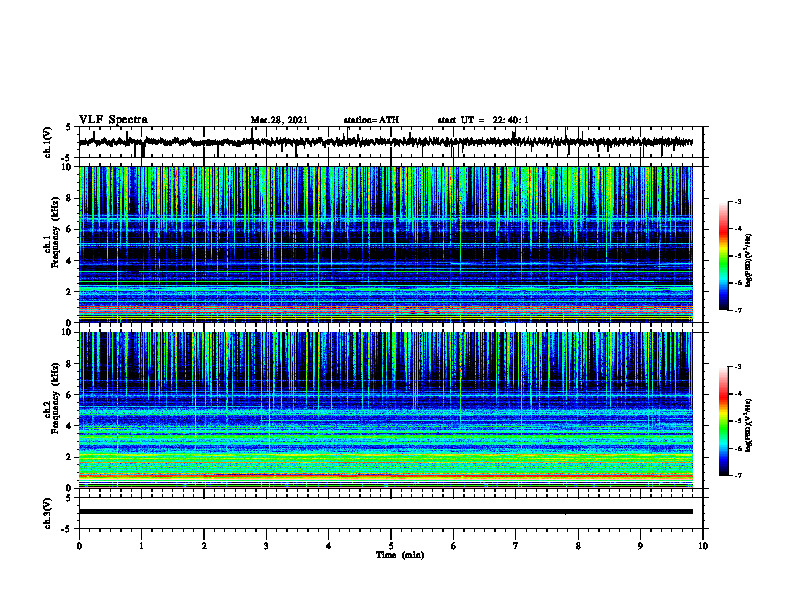Click the "2" kHz tick on ch.2 frequency axis

coord(70,457)
